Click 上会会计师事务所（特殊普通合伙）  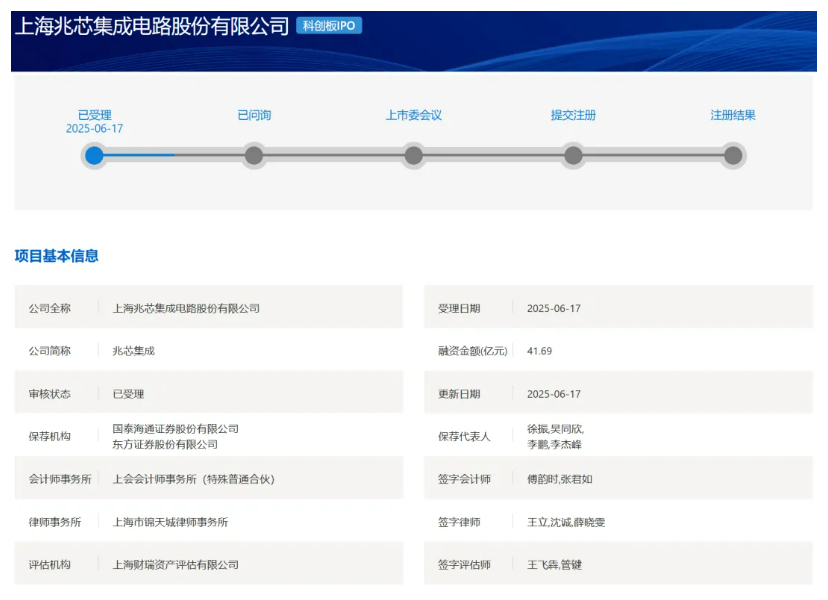194,479
